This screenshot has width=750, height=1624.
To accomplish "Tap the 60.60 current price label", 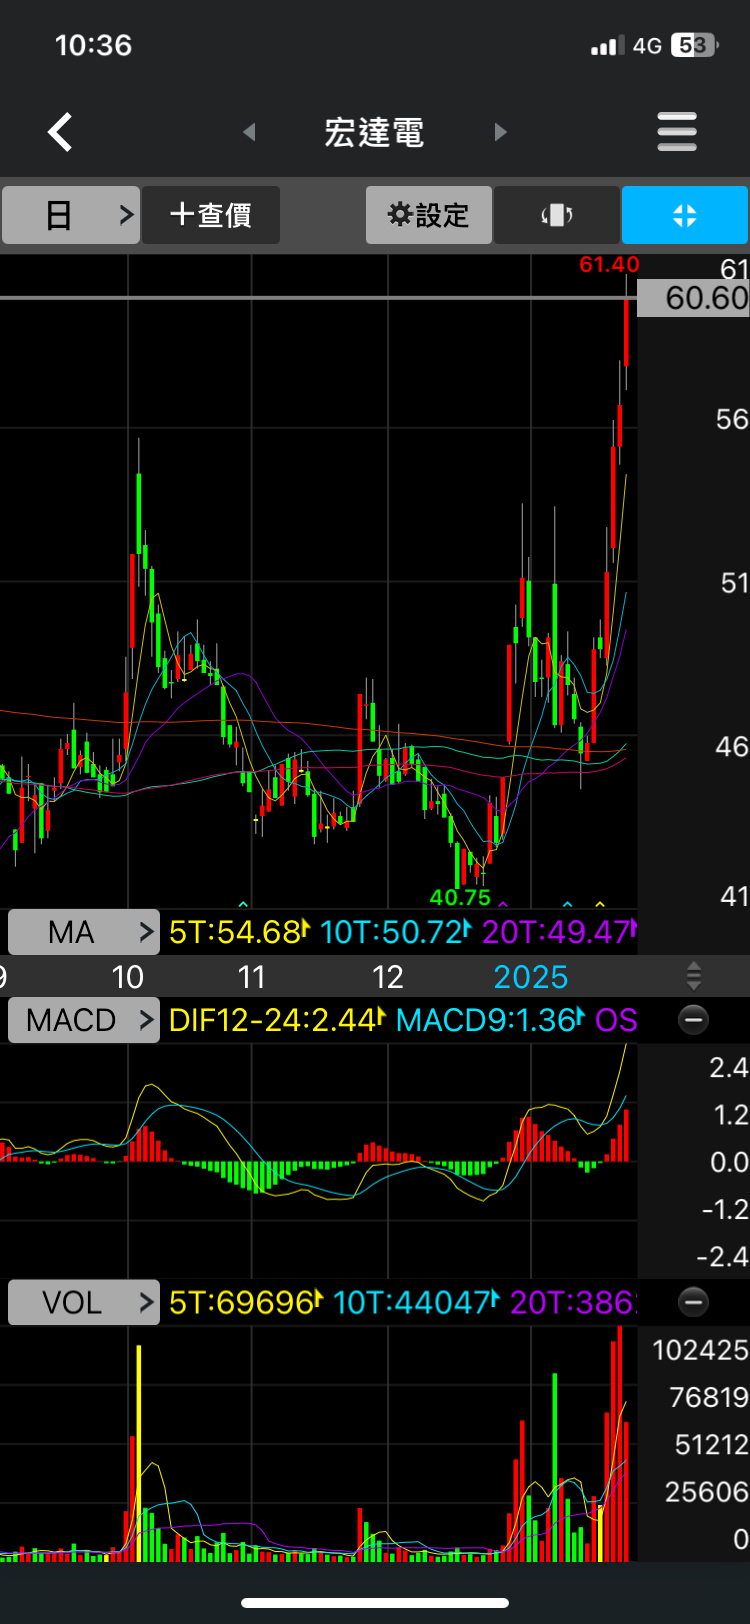I will 693,298.
